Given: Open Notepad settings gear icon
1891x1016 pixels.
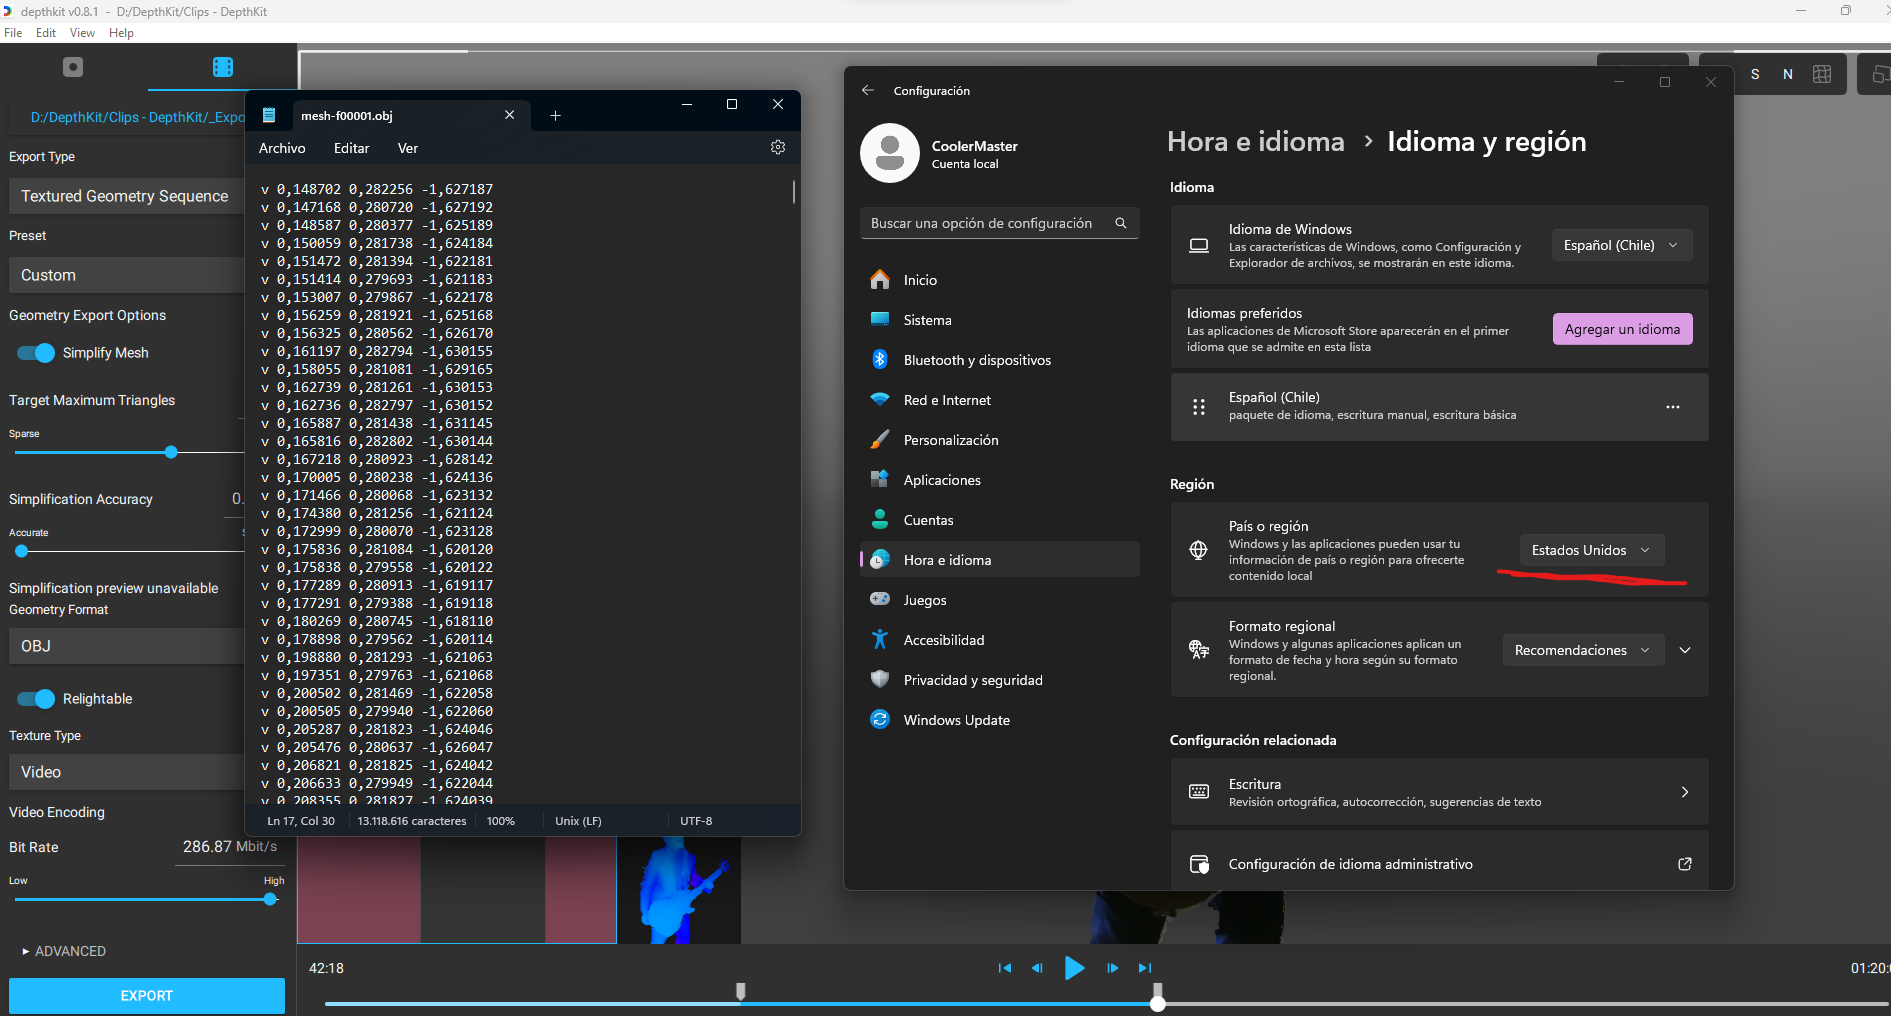Looking at the screenshot, I should 778,148.
